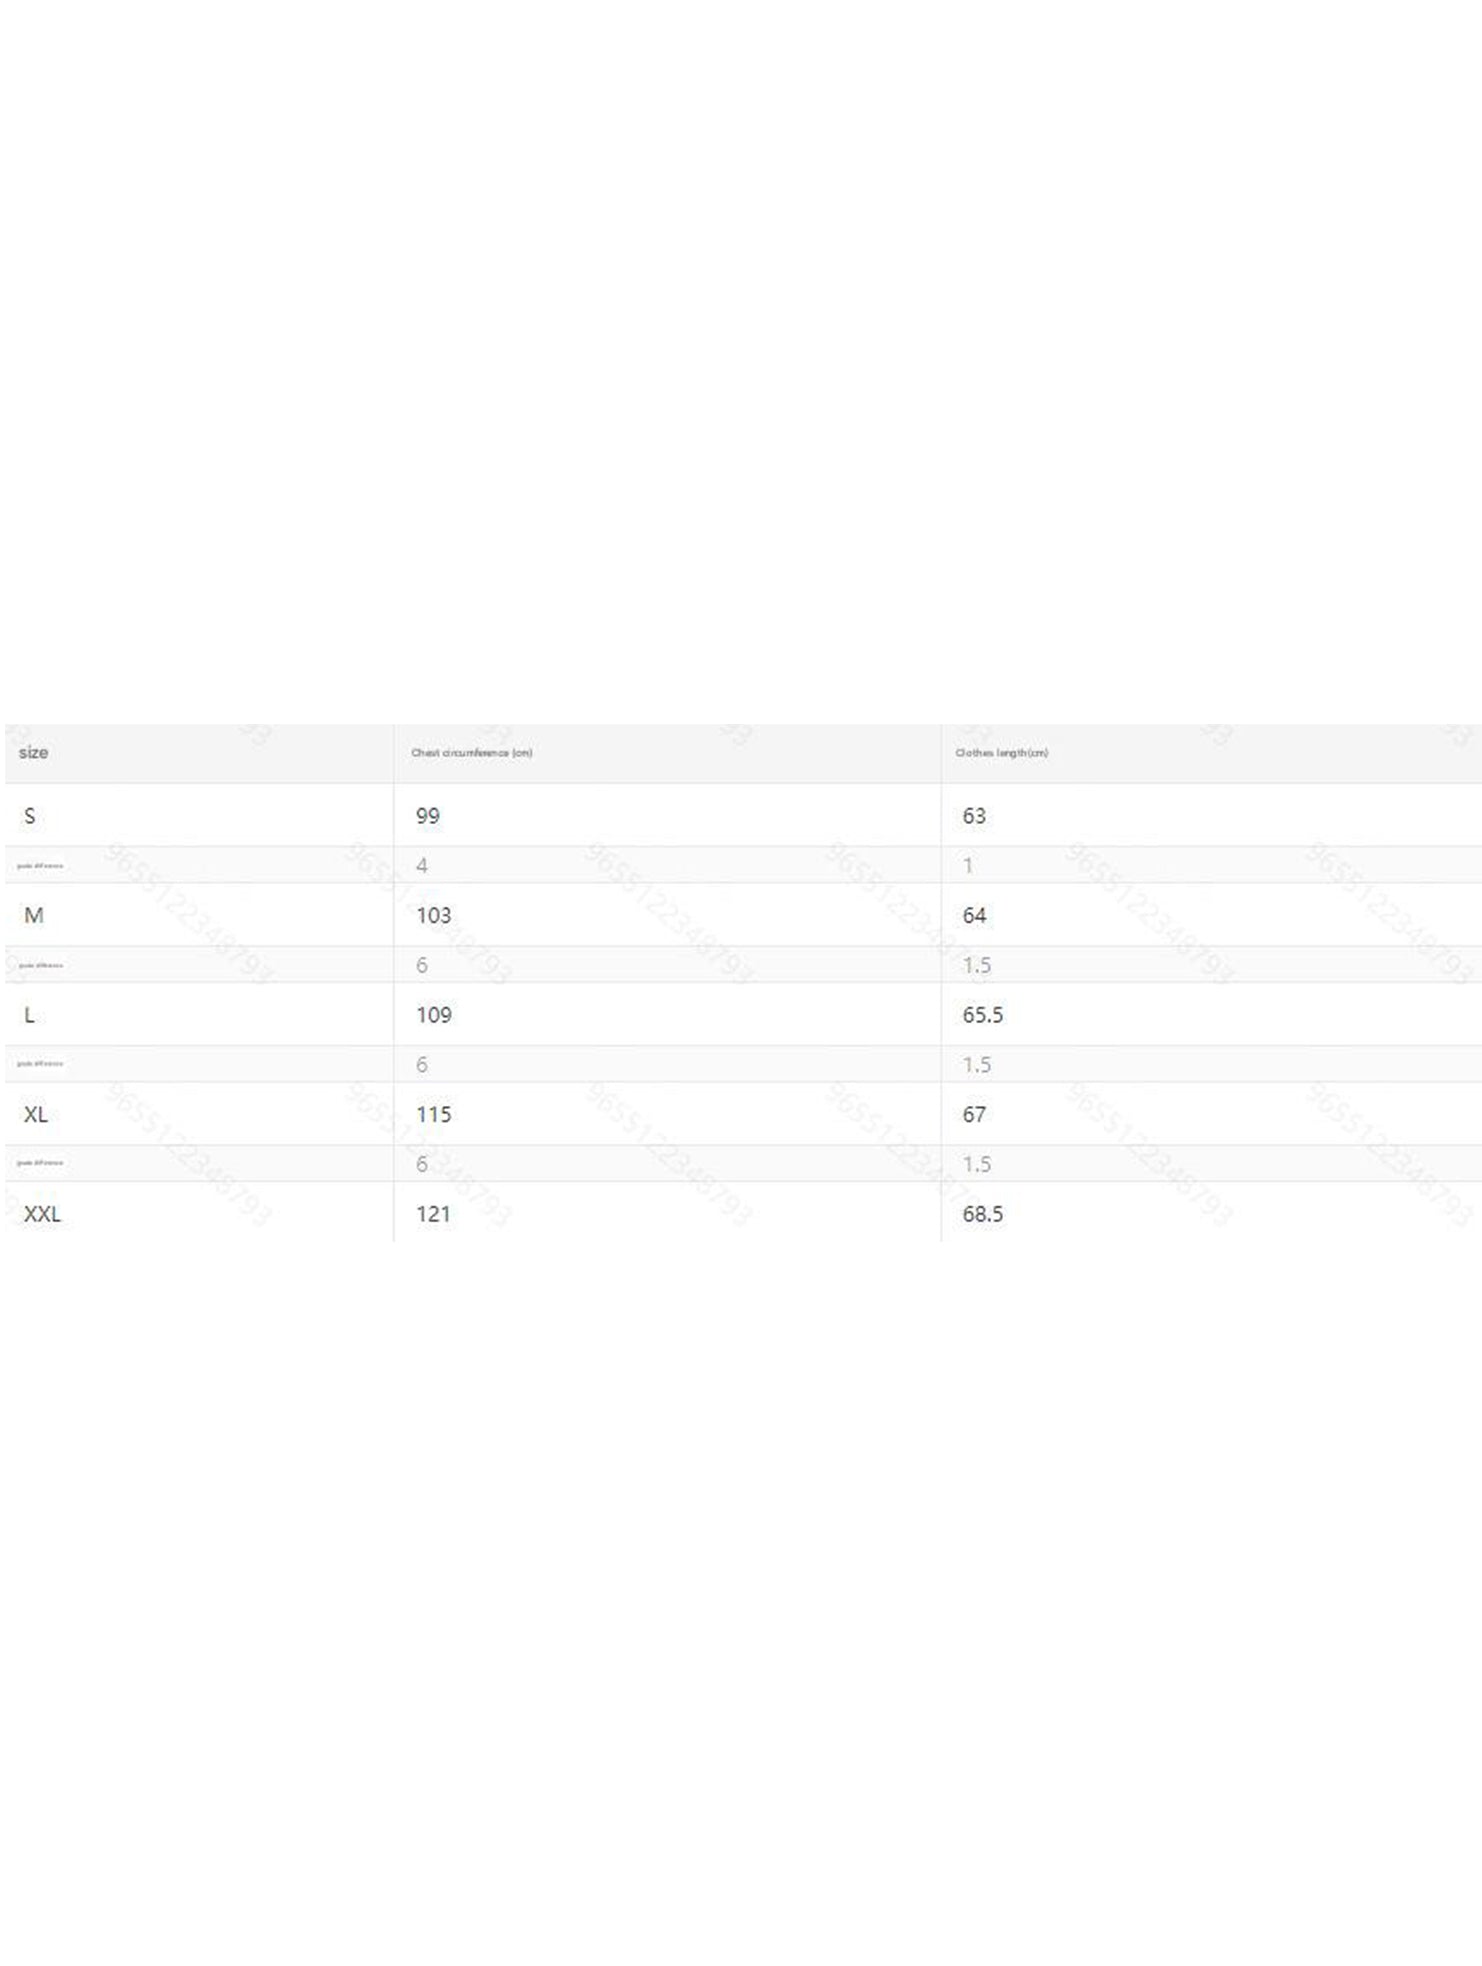Click clothes length 64 for size M
This screenshot has width=1482, height=1966.
click(x=974, y=915)
